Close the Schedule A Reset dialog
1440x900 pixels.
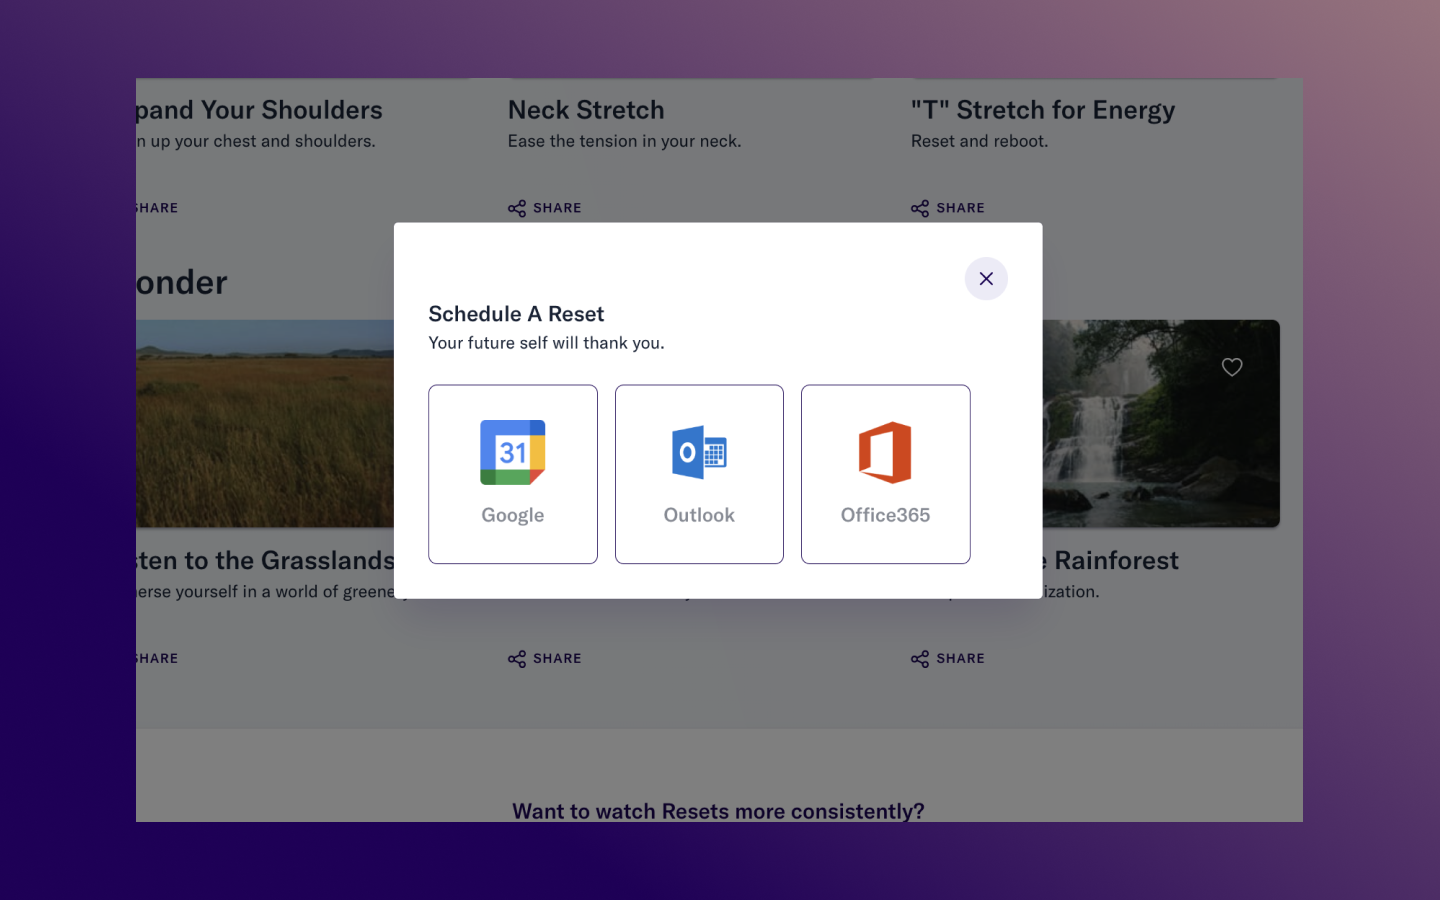tap(986, 279)
